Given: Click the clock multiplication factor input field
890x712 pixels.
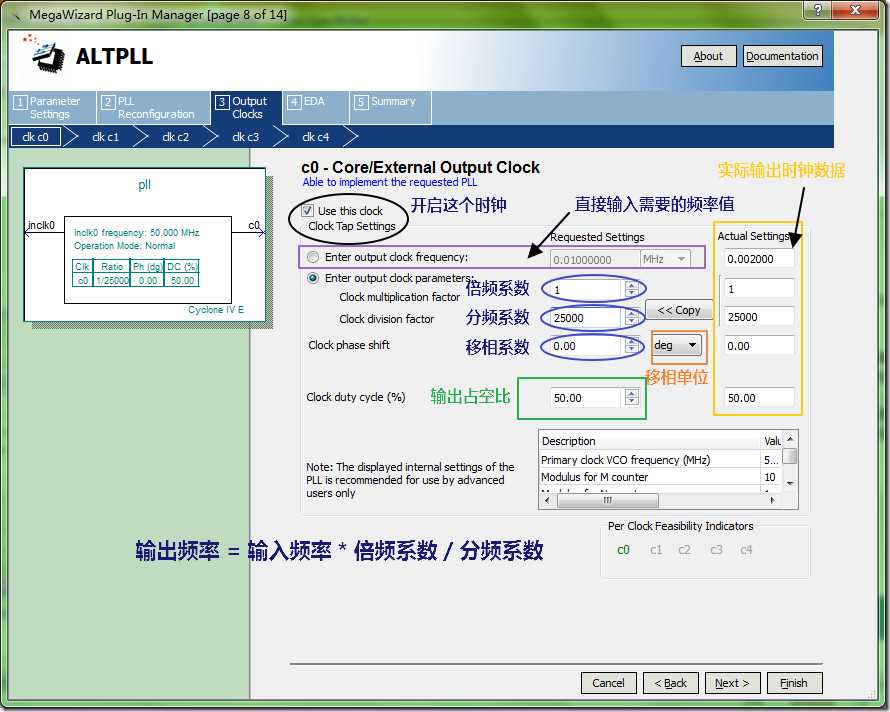Looking at the screenshot, I should coord(586,290).
